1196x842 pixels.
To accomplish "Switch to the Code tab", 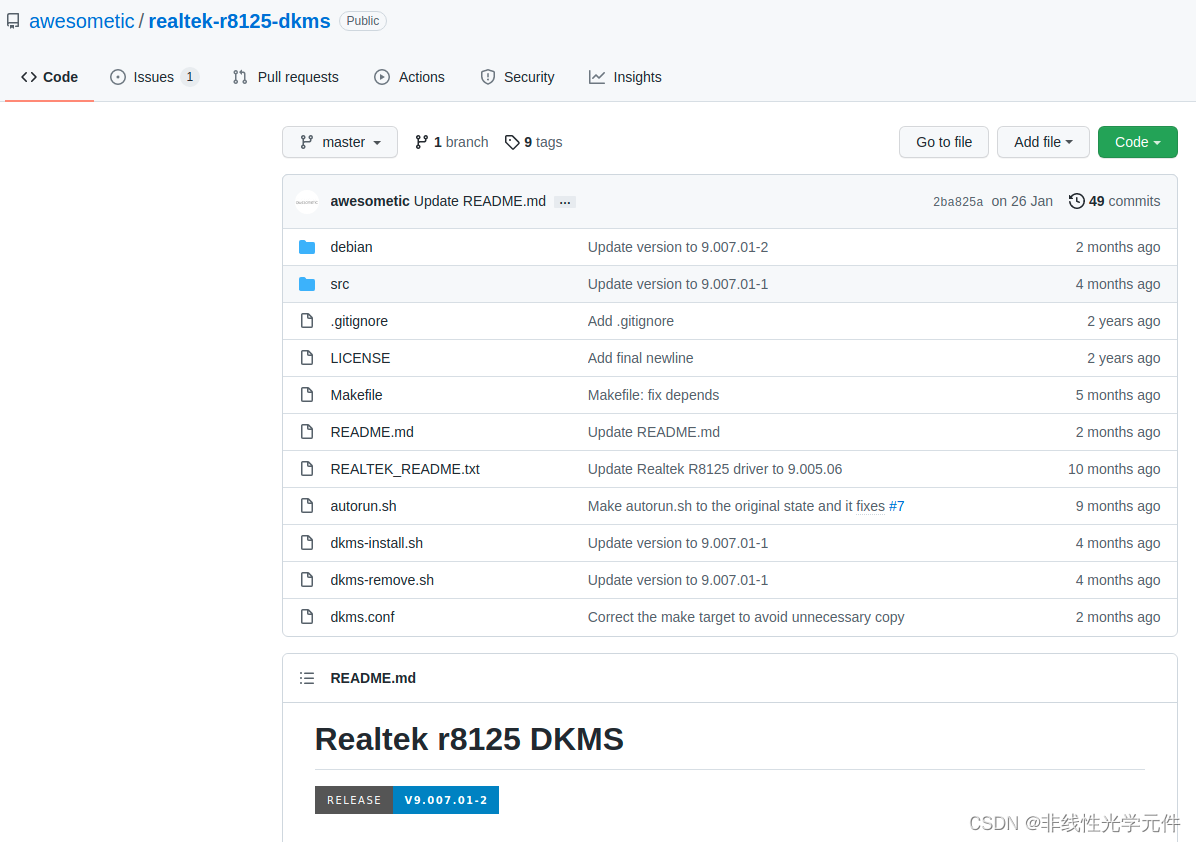I will pyautogui.click(x=50, y=77).
